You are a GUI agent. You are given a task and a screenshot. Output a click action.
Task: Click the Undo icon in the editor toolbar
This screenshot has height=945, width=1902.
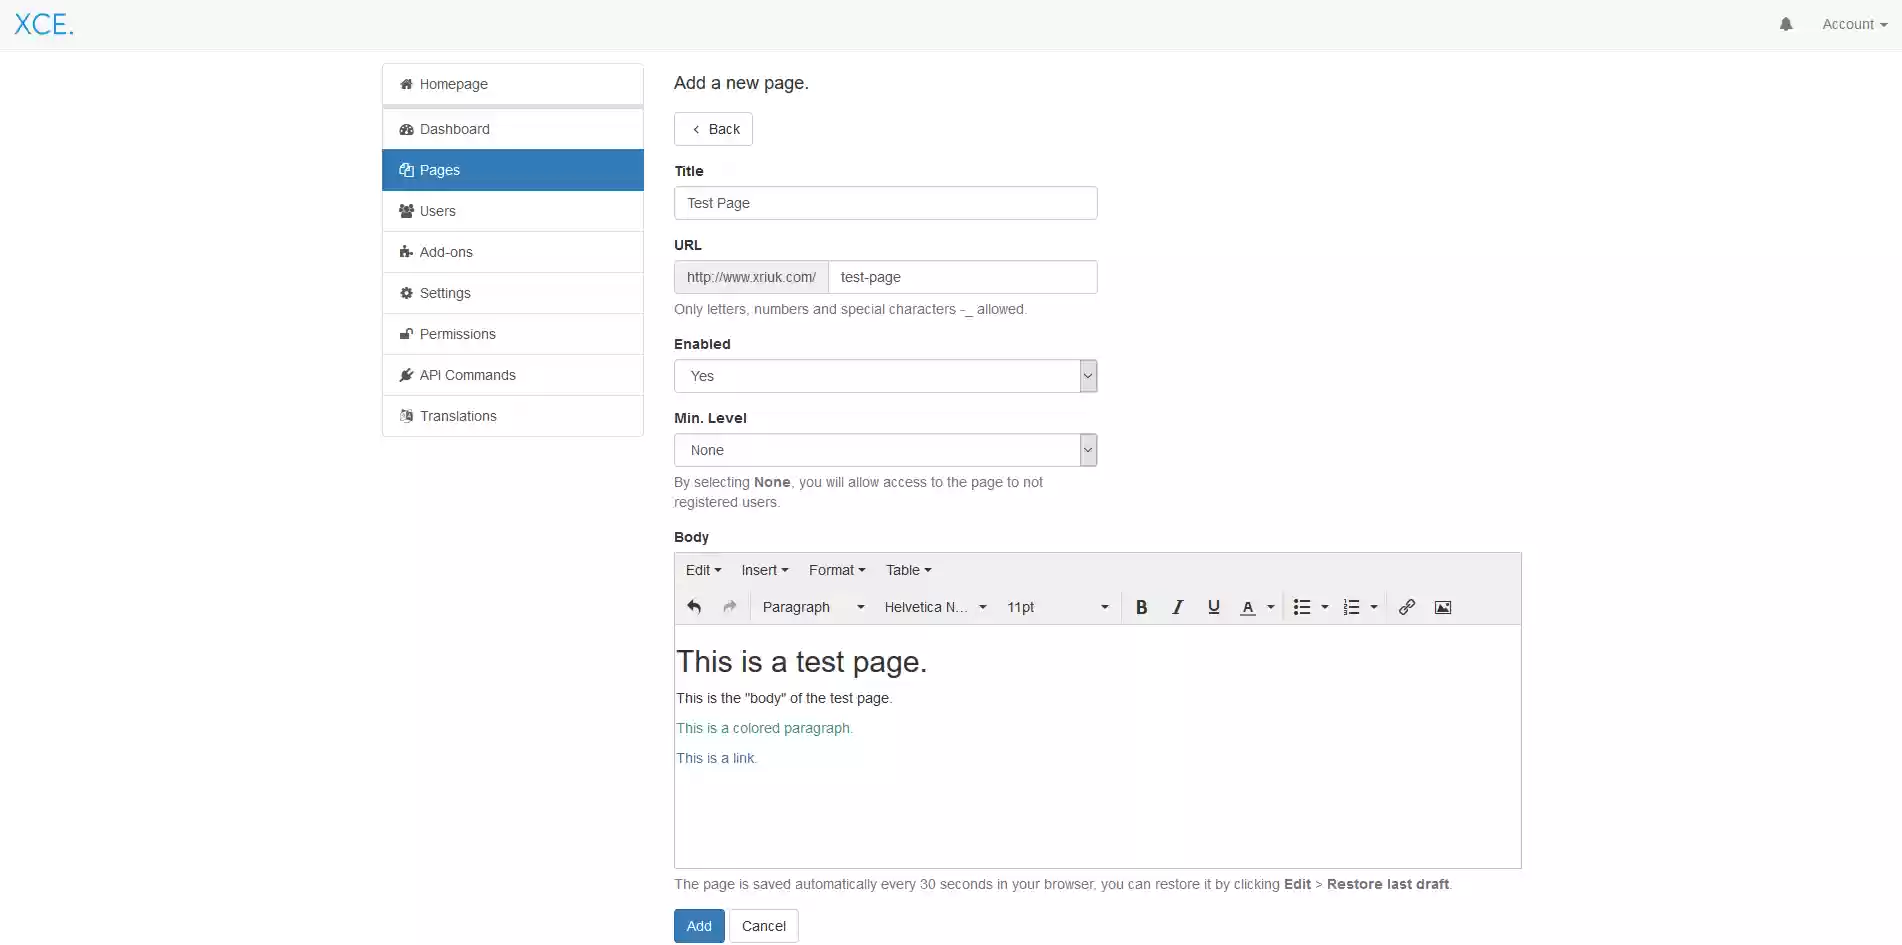click(x=693, y=607)
